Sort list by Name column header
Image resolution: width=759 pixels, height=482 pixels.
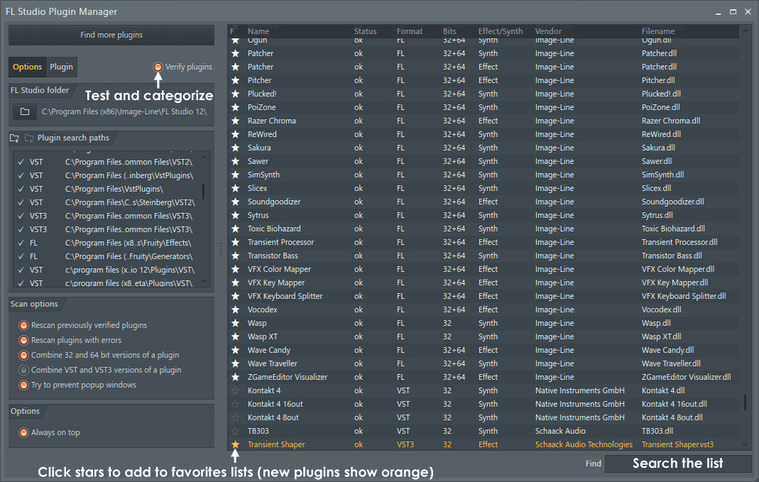click(x=258, y=31)
